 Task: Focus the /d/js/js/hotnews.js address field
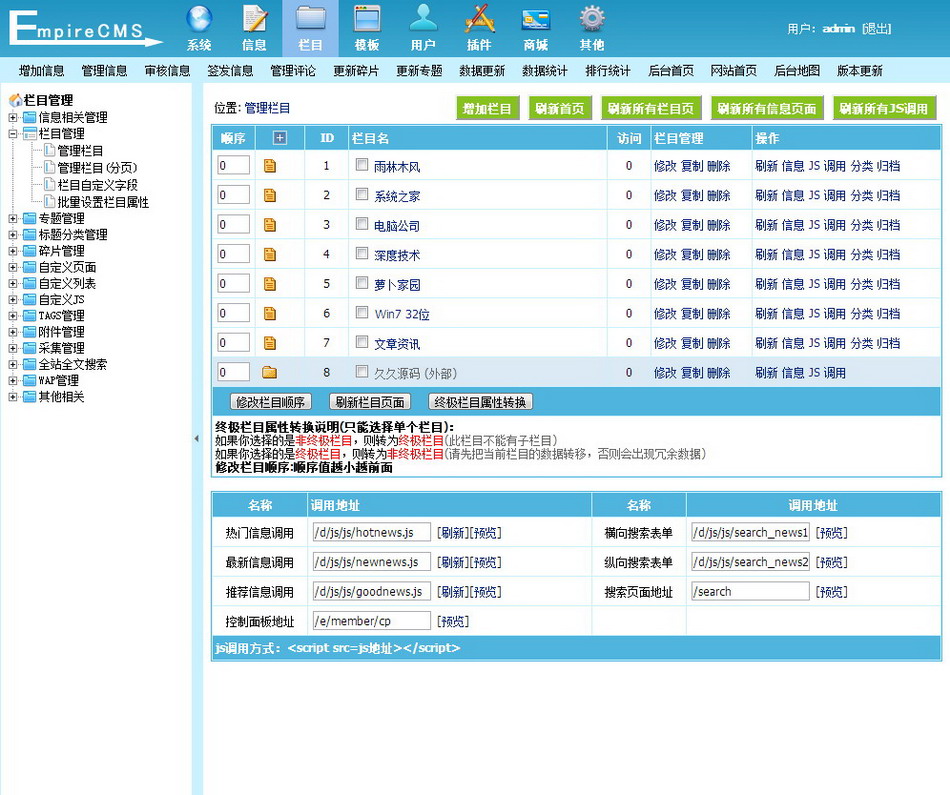click(x=371, y=533)
